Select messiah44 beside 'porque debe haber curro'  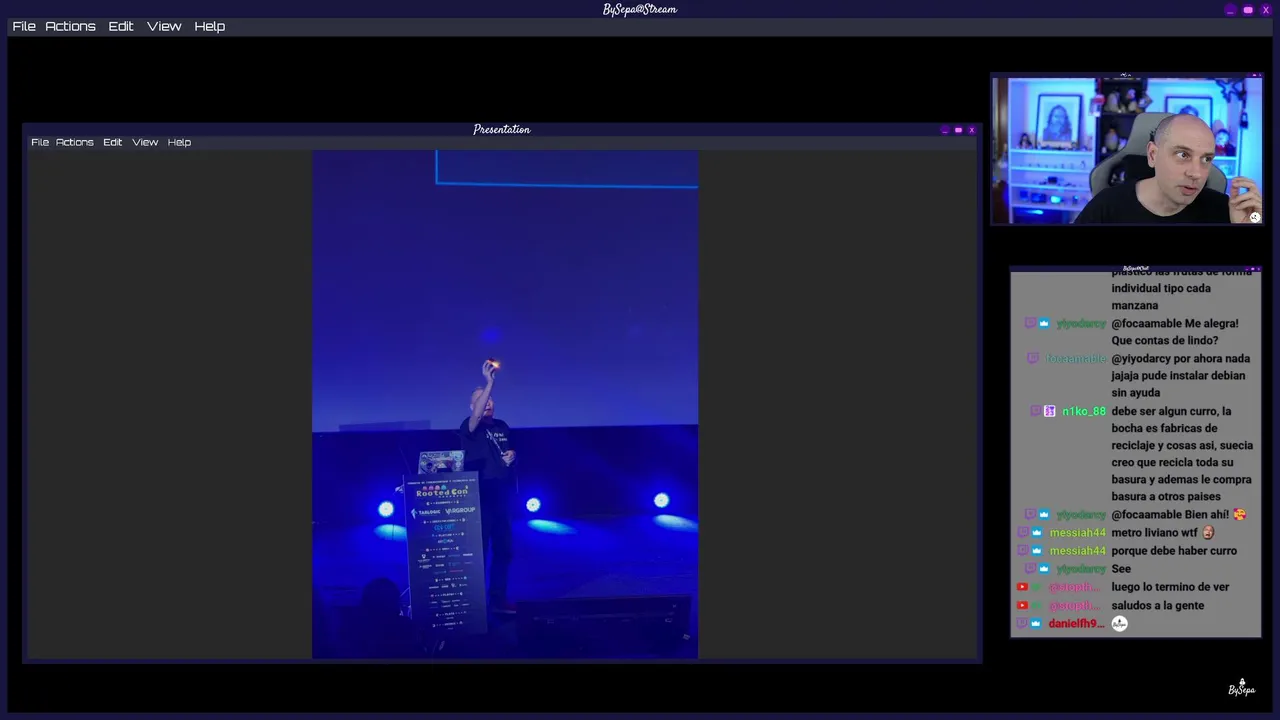pyautogui.click(x=1078, y=550)
